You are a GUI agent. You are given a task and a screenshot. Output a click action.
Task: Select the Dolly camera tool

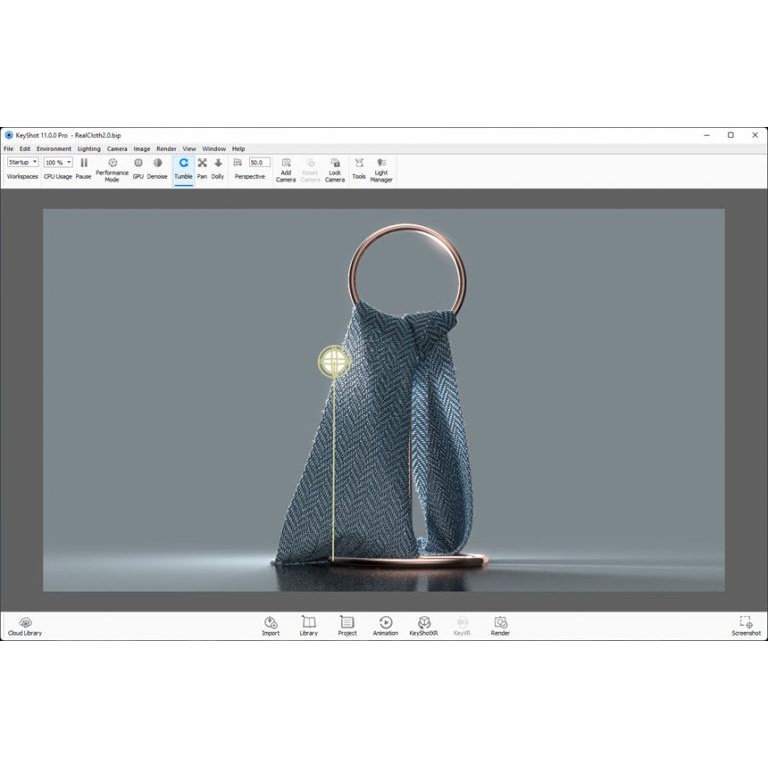tap(218, 163)
